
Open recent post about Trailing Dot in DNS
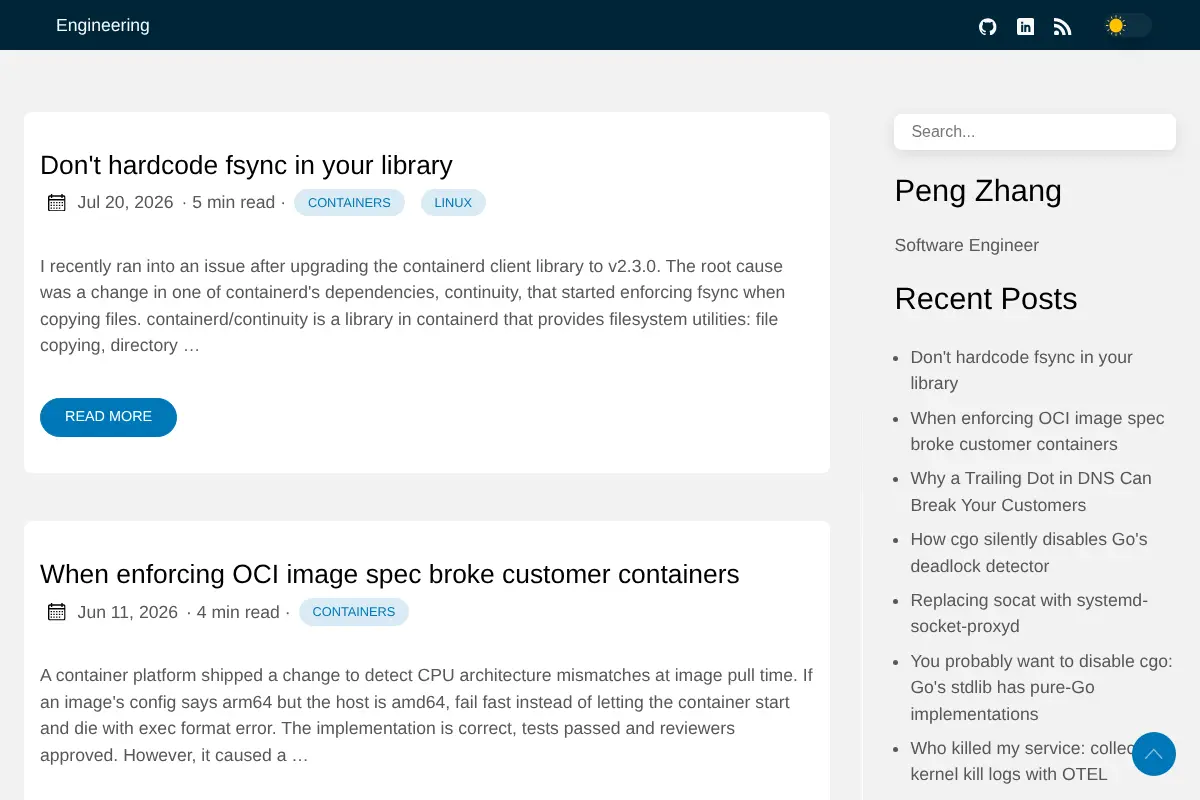tap(1031, 492)
